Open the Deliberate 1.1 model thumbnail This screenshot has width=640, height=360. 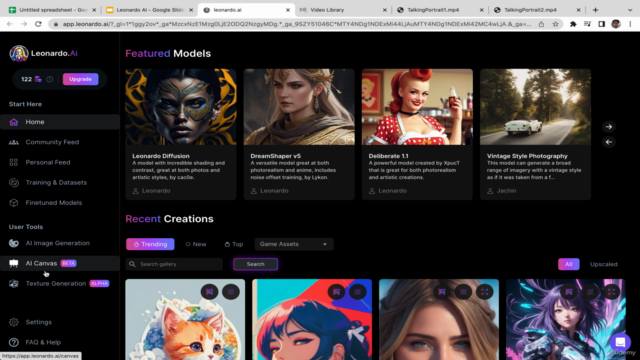click(x=417, y=107)
